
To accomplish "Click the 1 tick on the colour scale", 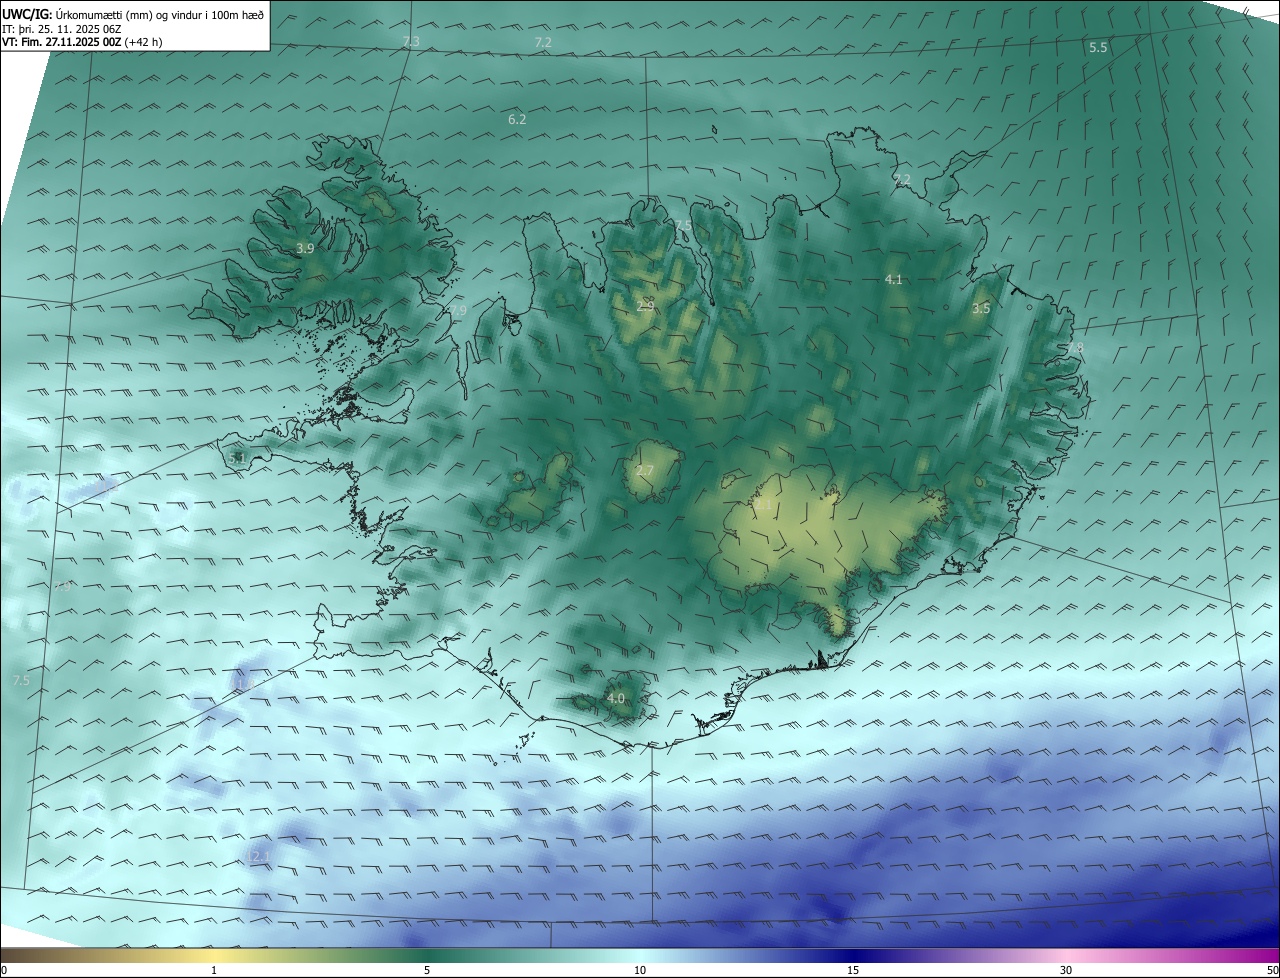I will (214, 970).
